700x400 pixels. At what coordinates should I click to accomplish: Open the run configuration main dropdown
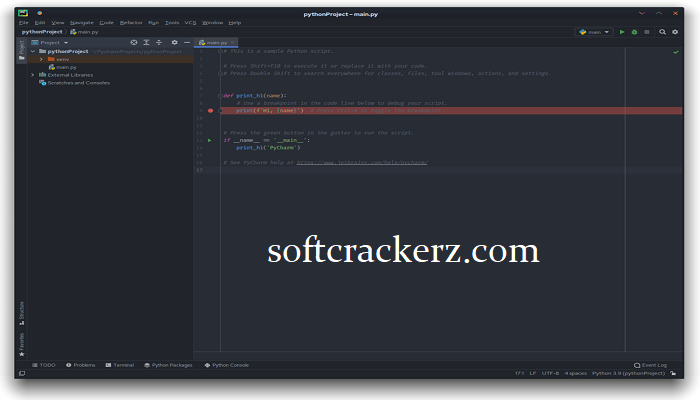click(x=594, y=32)
